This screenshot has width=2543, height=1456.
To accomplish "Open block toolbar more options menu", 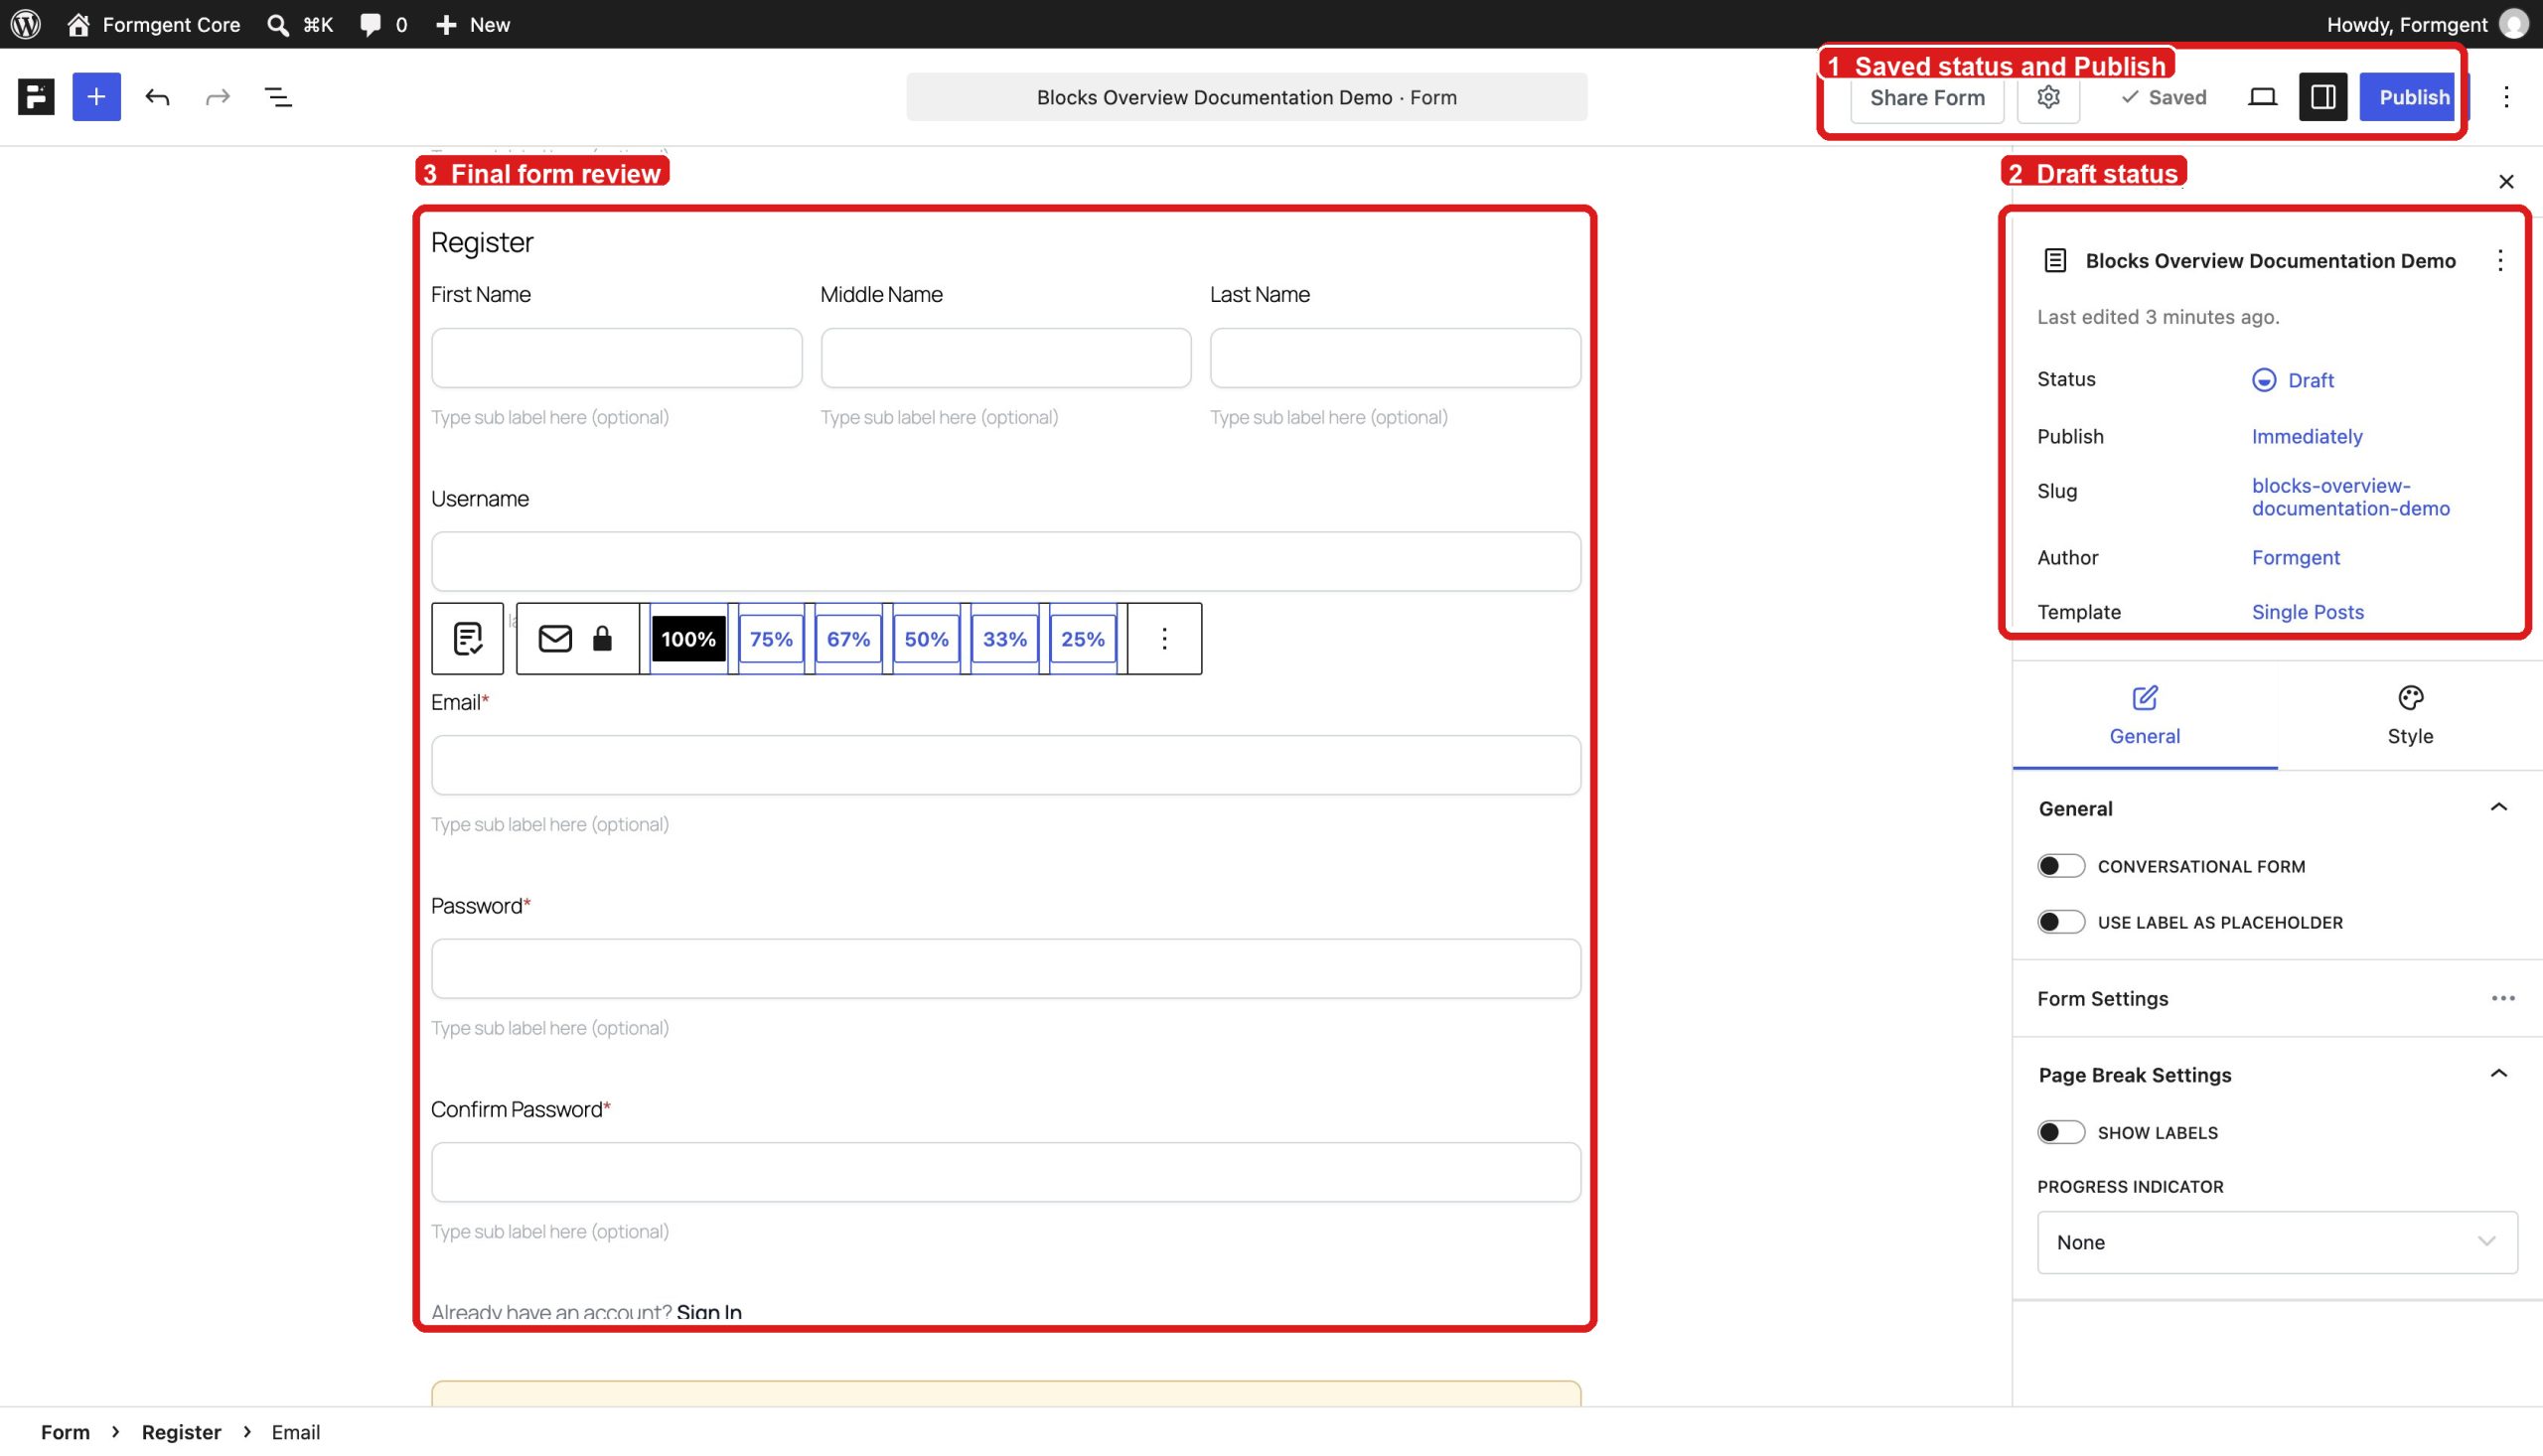I will [1164, 638].
